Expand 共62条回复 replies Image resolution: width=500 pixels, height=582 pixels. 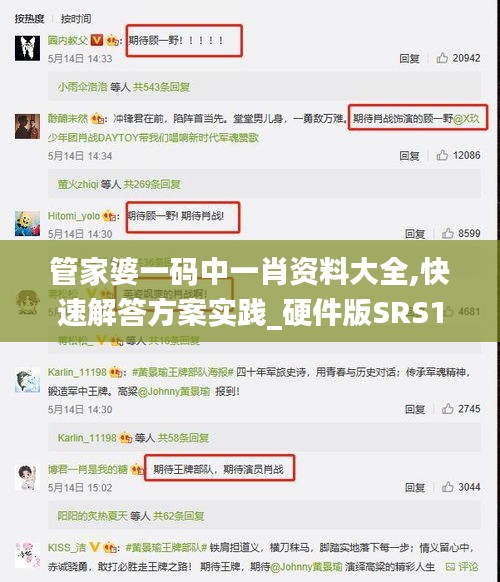pos(178,516)
